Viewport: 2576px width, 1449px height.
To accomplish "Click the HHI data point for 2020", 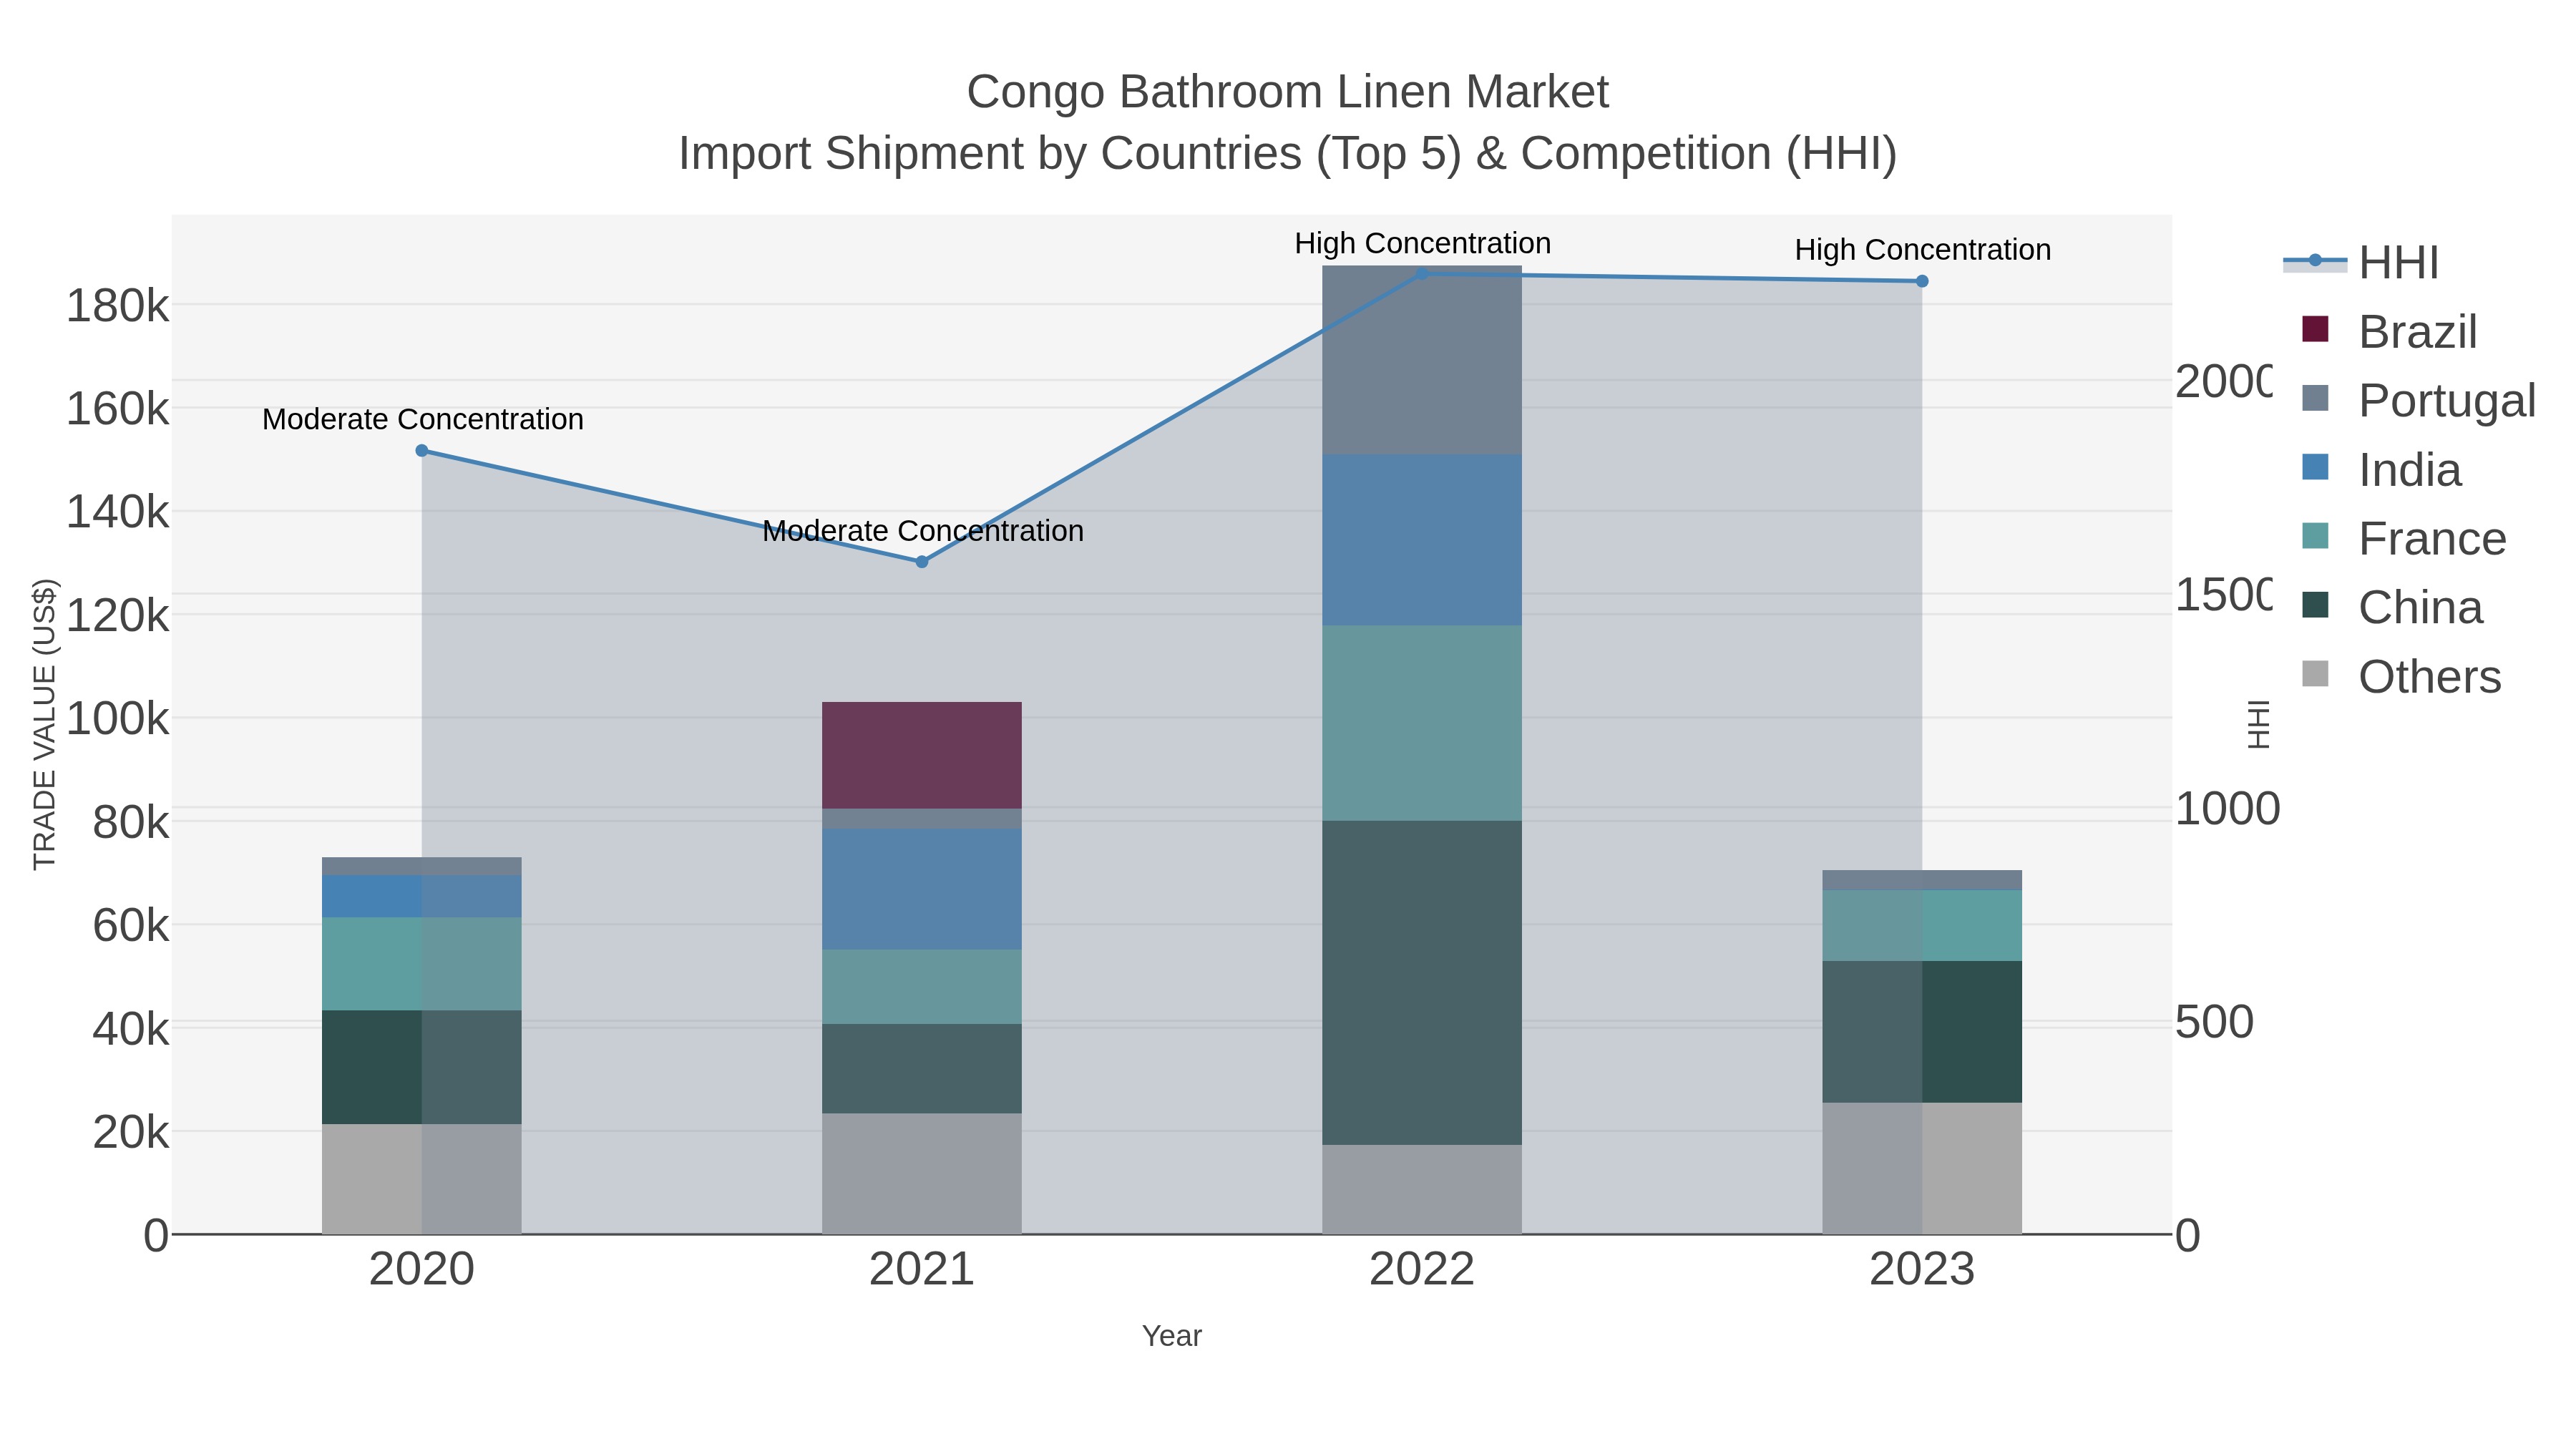I will (422, 451).
